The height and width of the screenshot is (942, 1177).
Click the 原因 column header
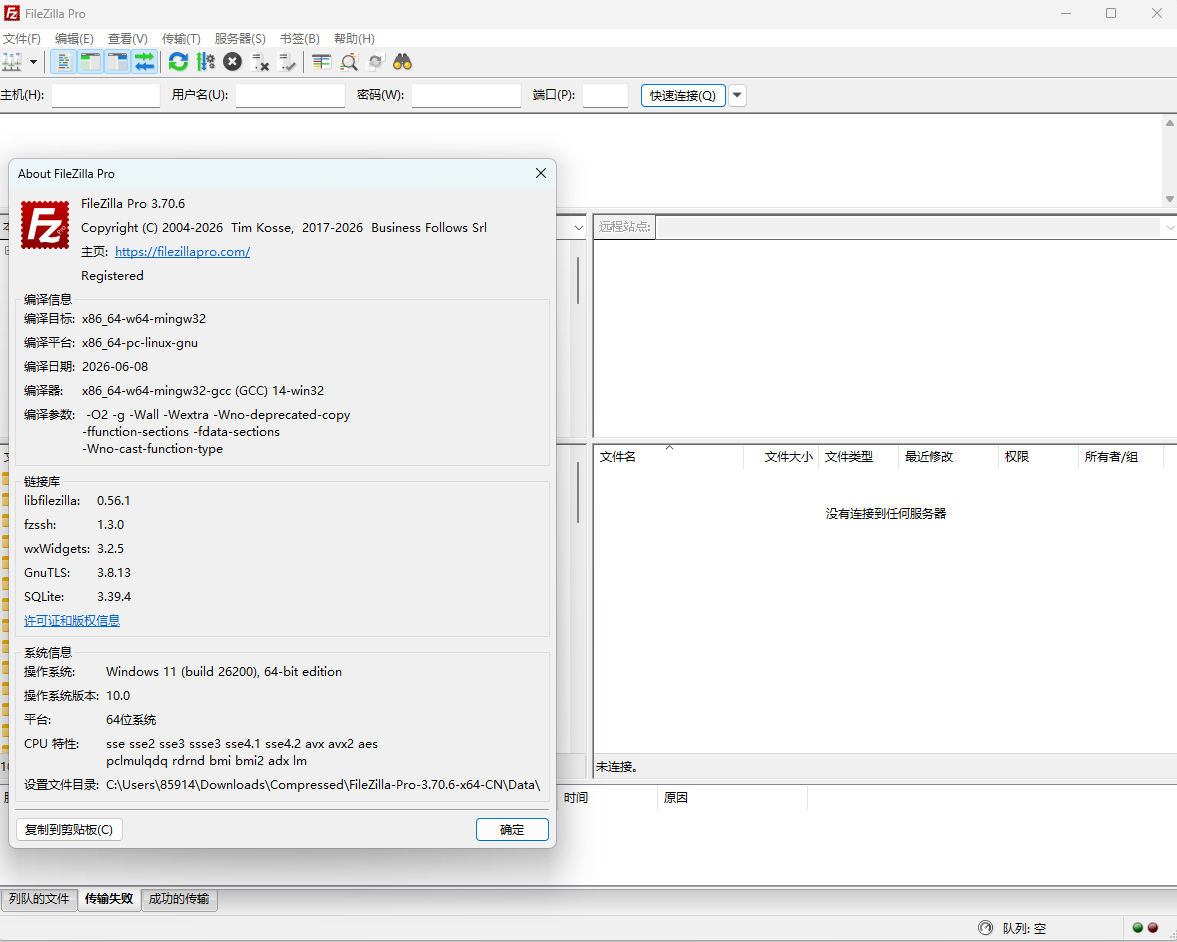733,798
